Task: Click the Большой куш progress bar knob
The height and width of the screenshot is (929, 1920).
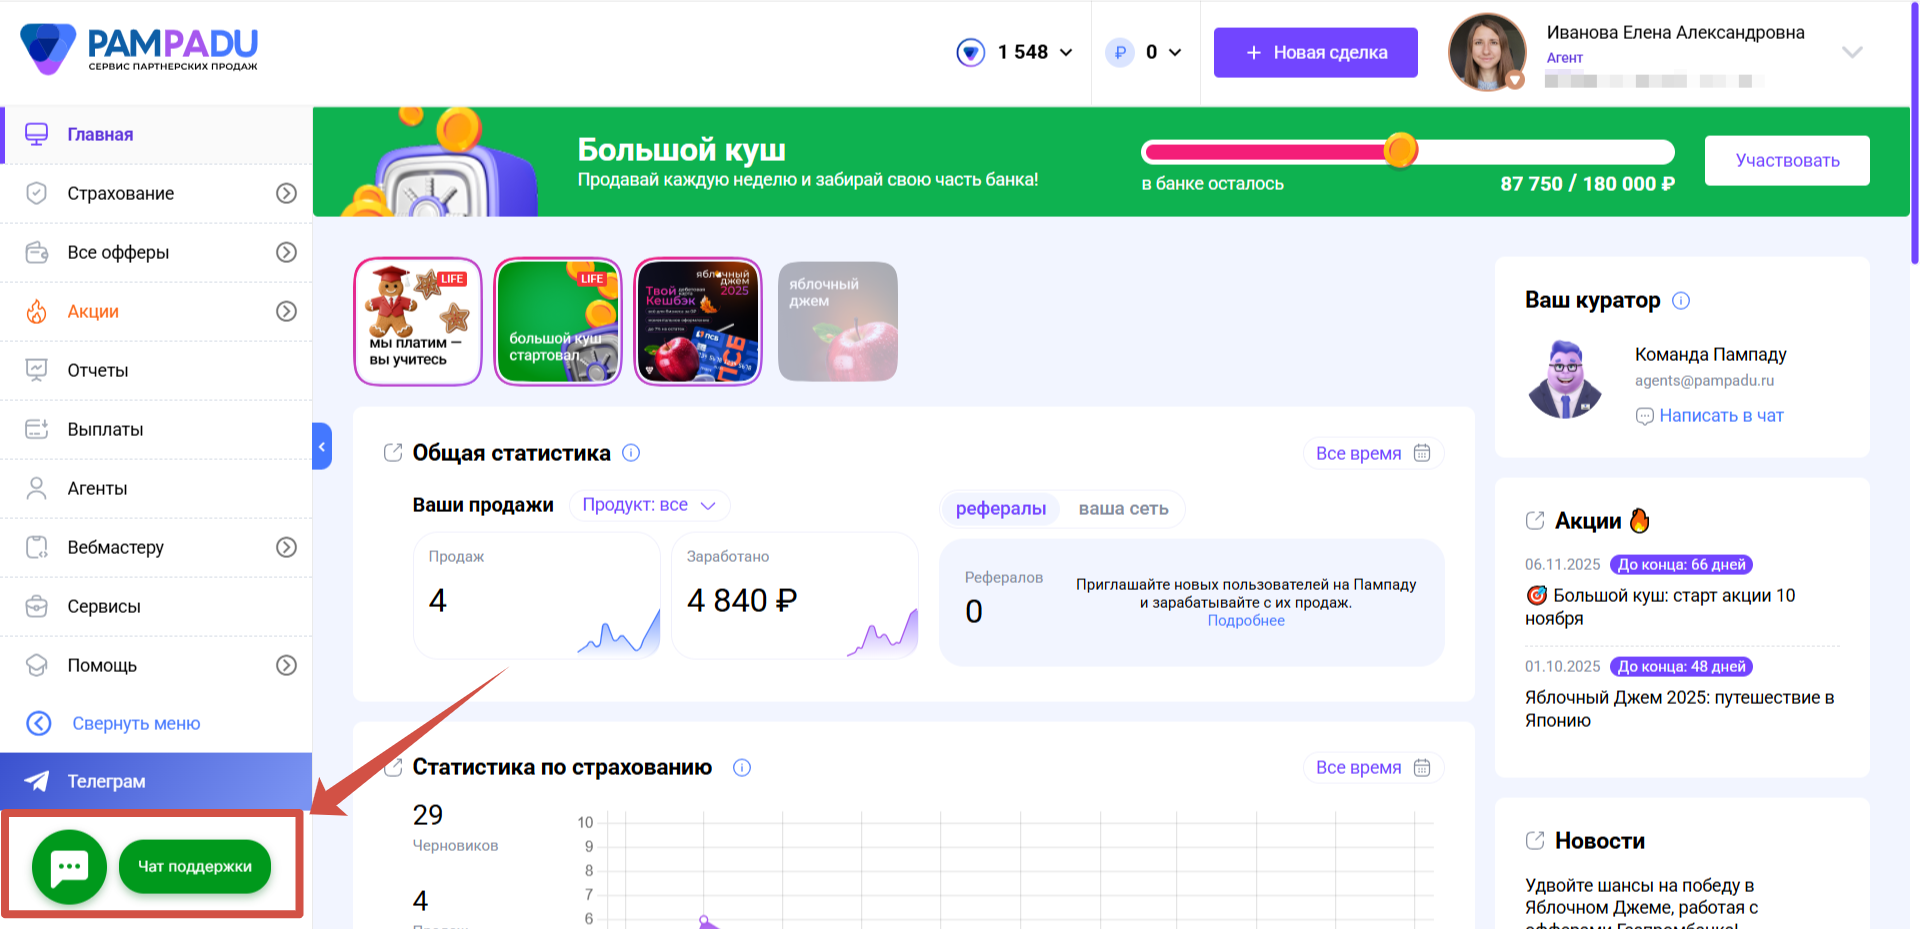Action: pyautogui.click(x=1401, y=151)
